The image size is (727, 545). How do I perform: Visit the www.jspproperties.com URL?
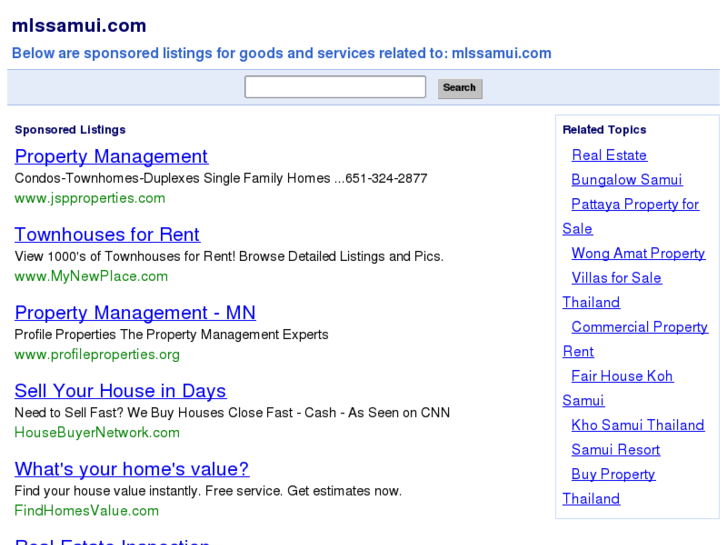click(x=90, y=198)
